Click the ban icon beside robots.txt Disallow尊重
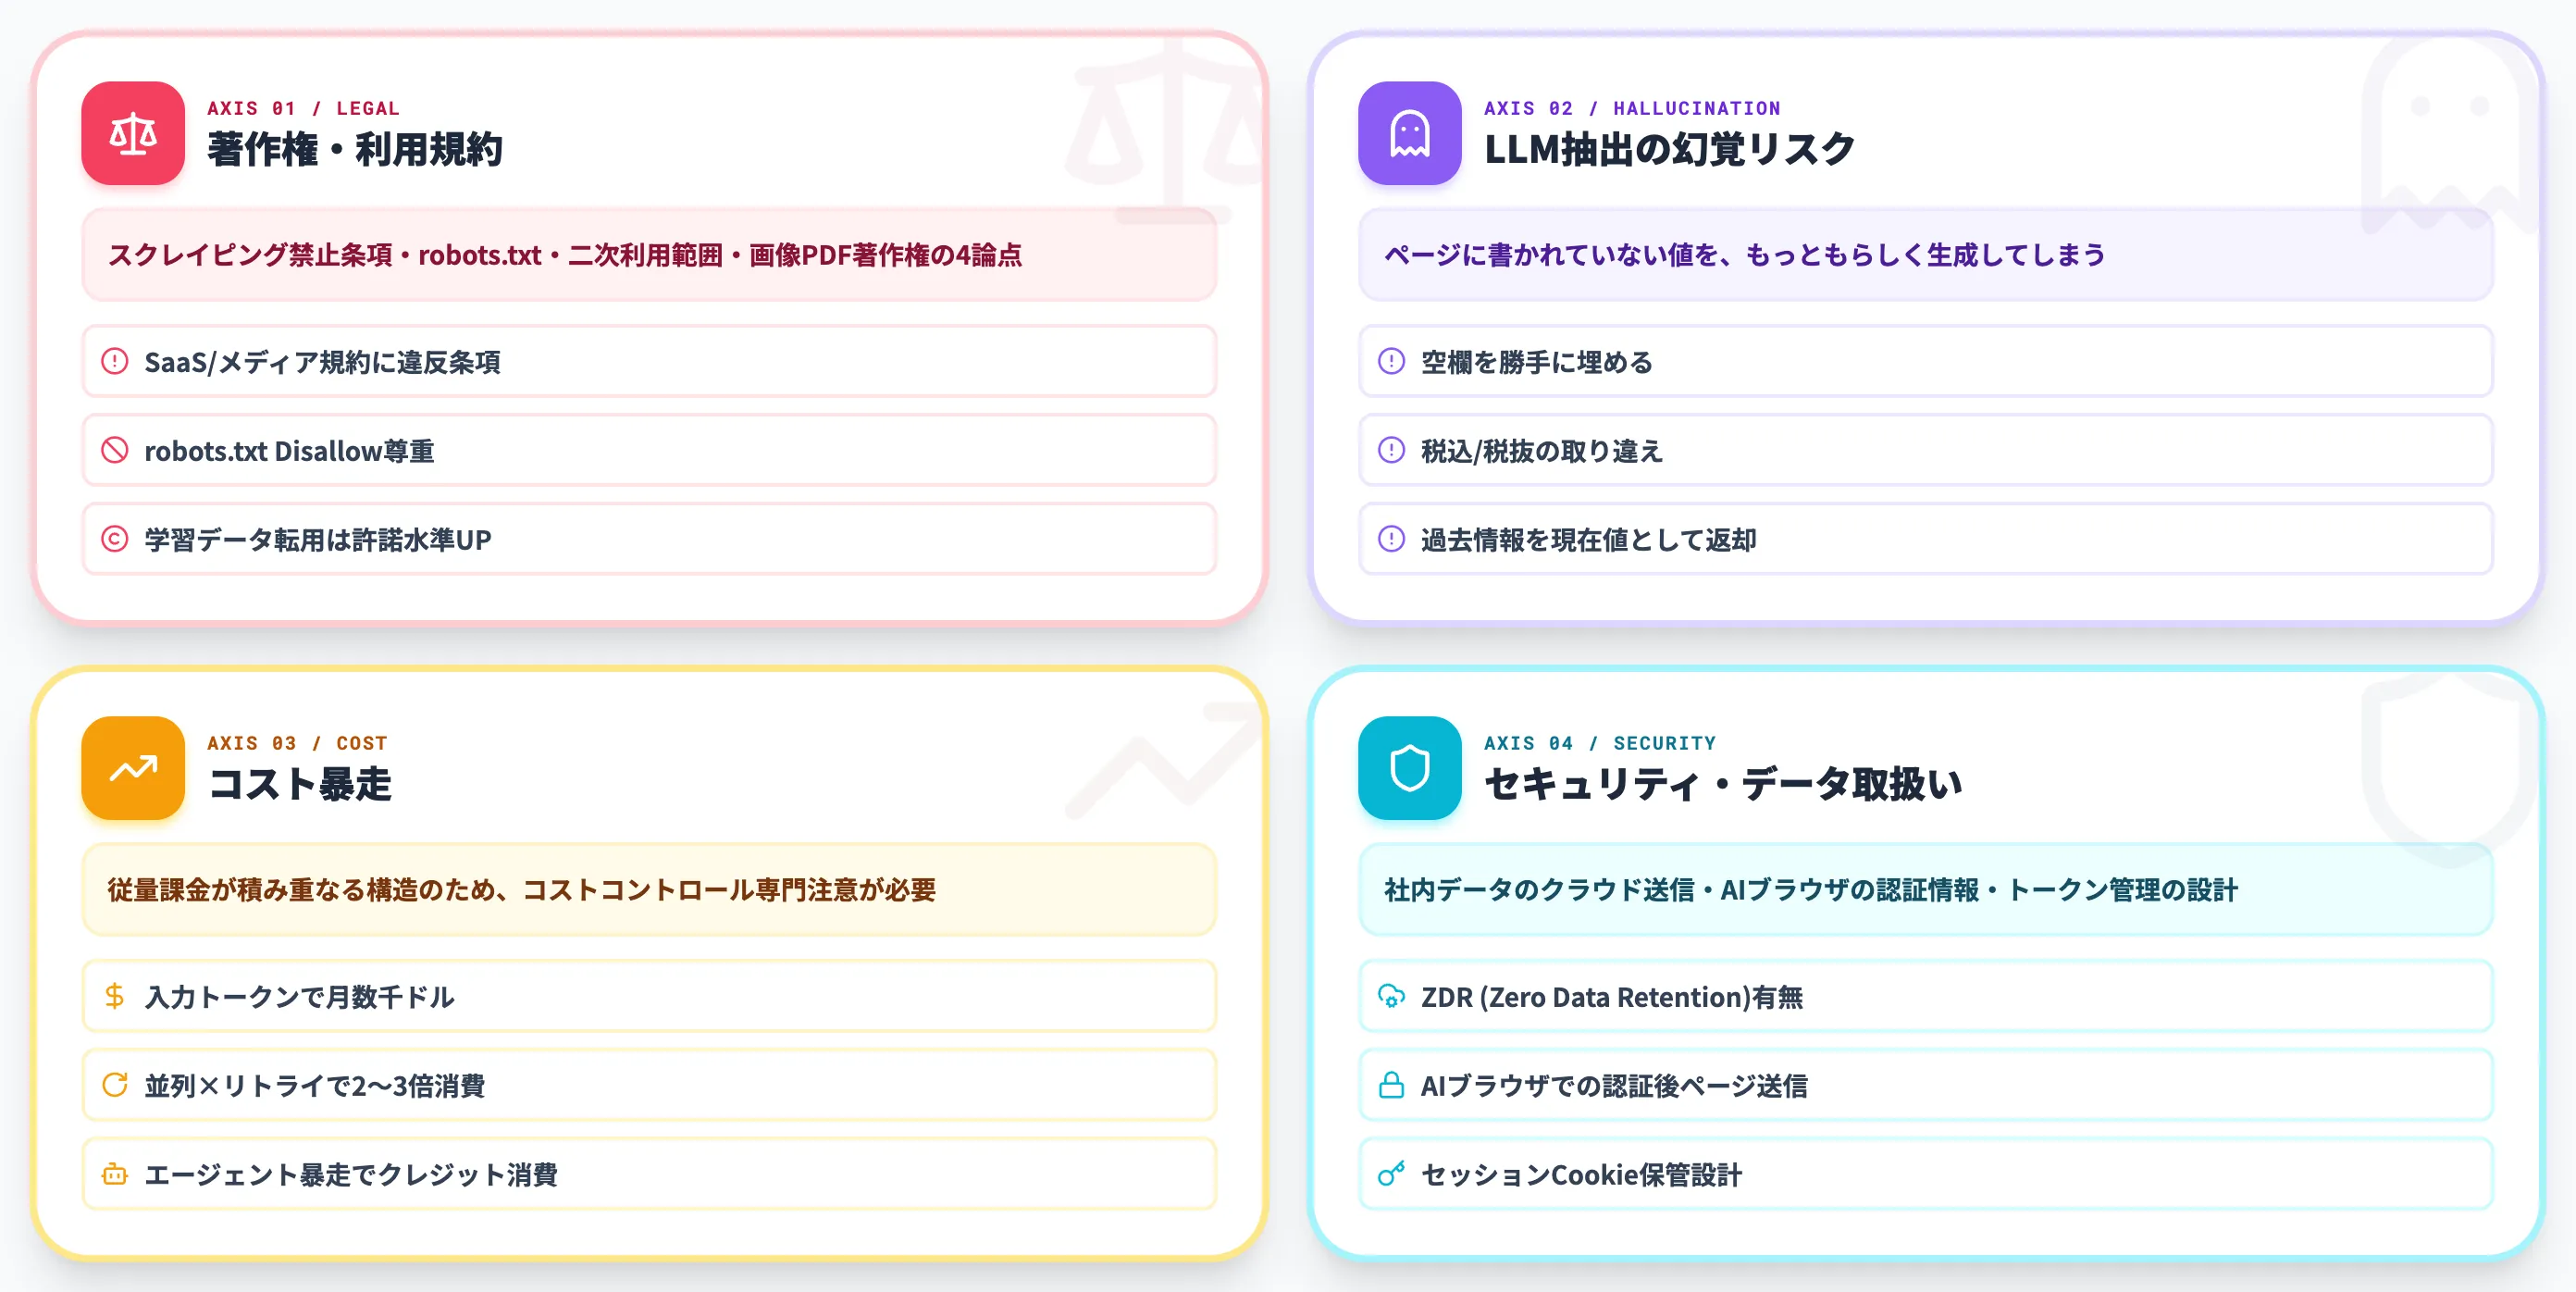 115,450
